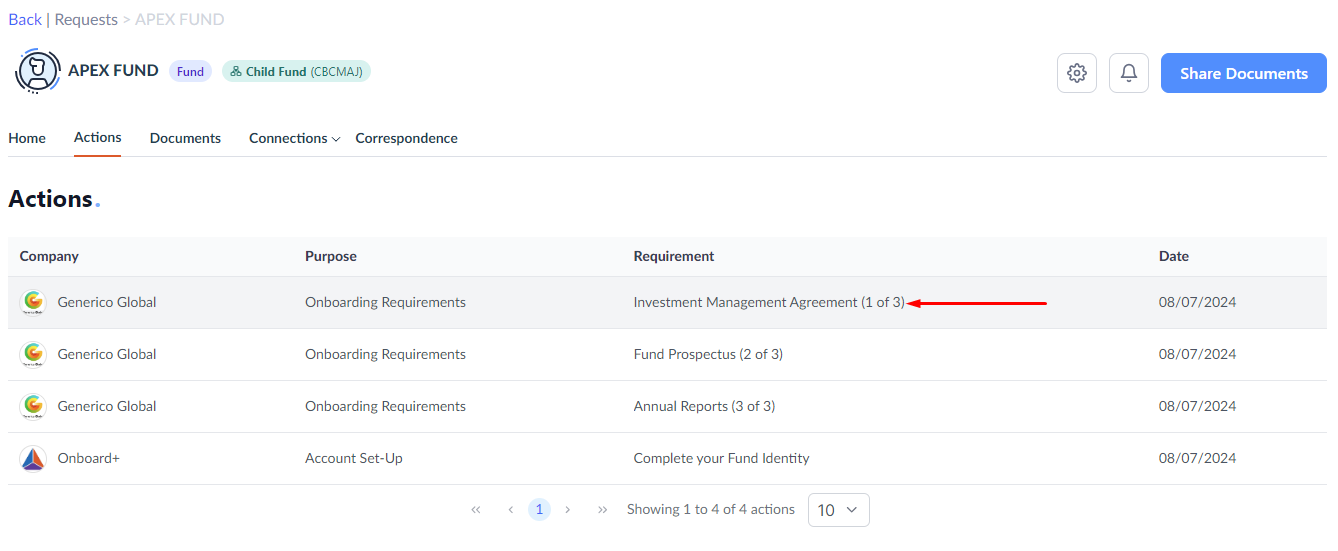Click Generico Global logo in Annual Reports row
Screen dimensions: 1338x551
click(34, 406)
